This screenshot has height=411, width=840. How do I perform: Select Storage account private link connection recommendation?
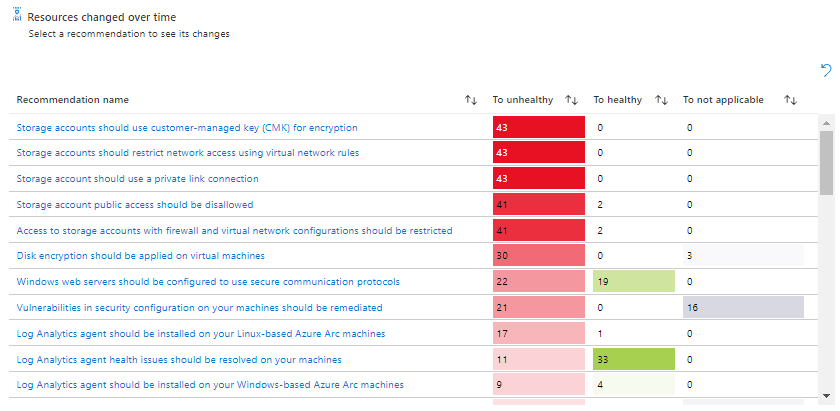[x=138, y=179]
